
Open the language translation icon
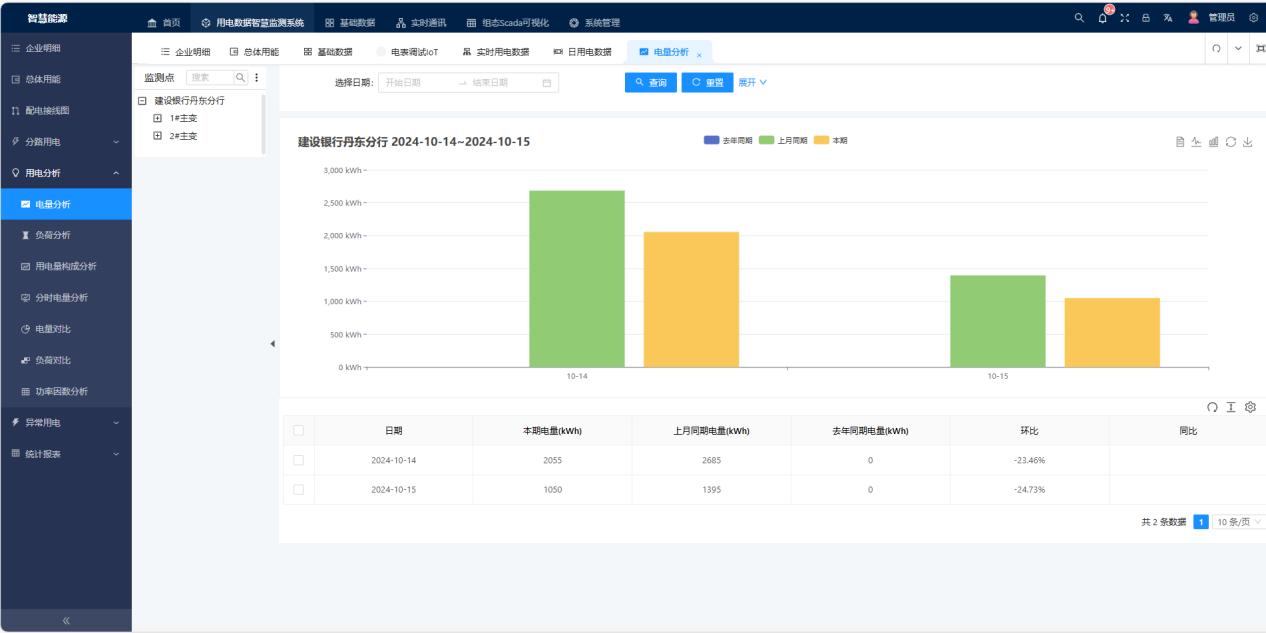pos(1167,17)
